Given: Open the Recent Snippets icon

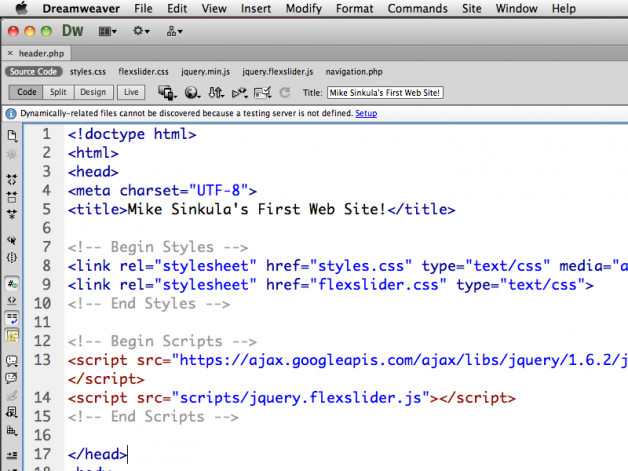Looking at the screenshot, I should pos(12,412).
